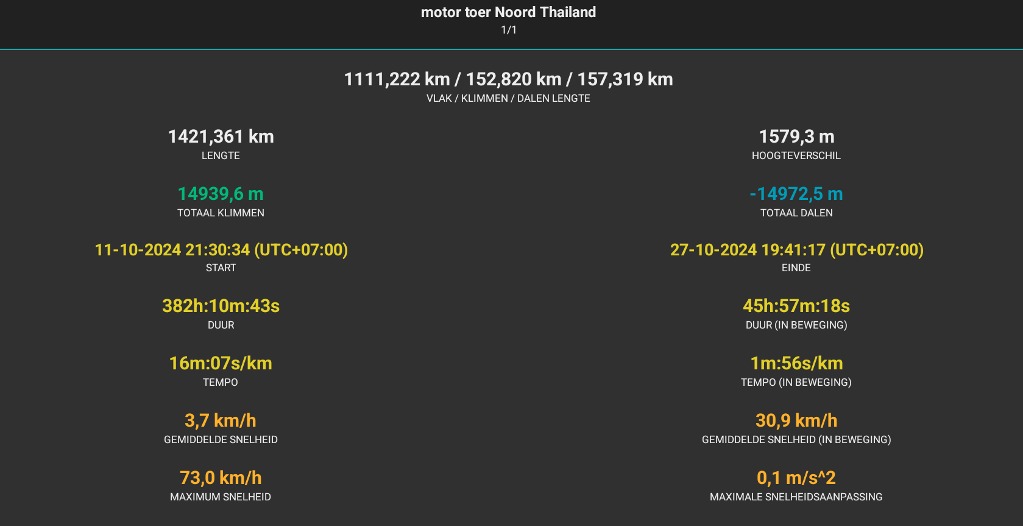Viewport: 1023px width, 526px height.
Task: Click the 3,7 km/h gemiddelde snelheid value
Action: click(x=221, y=421)
